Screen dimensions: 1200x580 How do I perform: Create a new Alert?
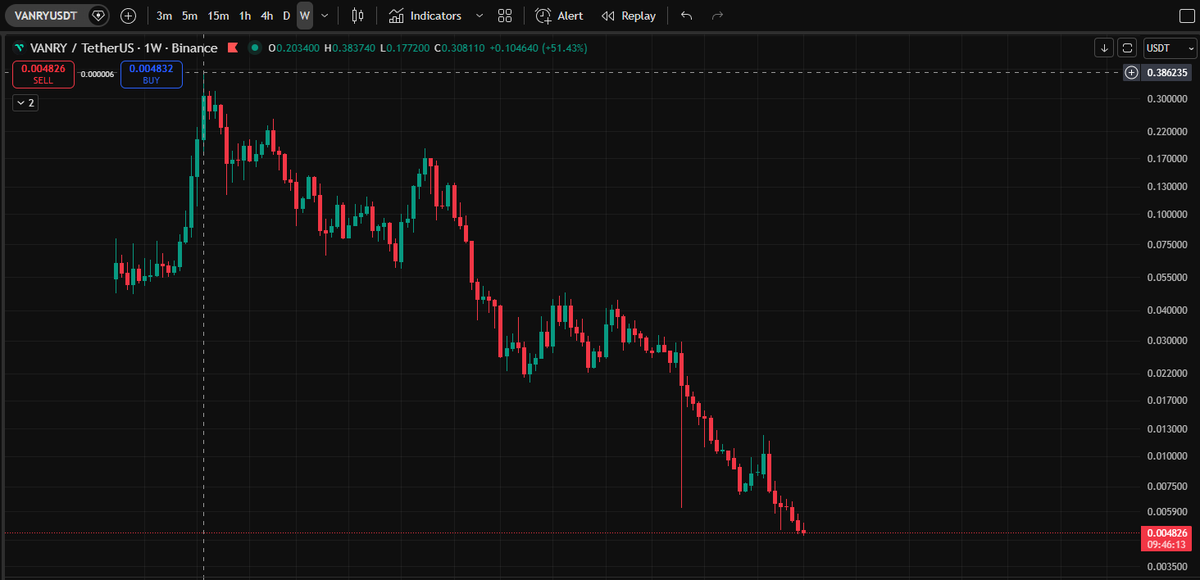[x=559, y=16]
